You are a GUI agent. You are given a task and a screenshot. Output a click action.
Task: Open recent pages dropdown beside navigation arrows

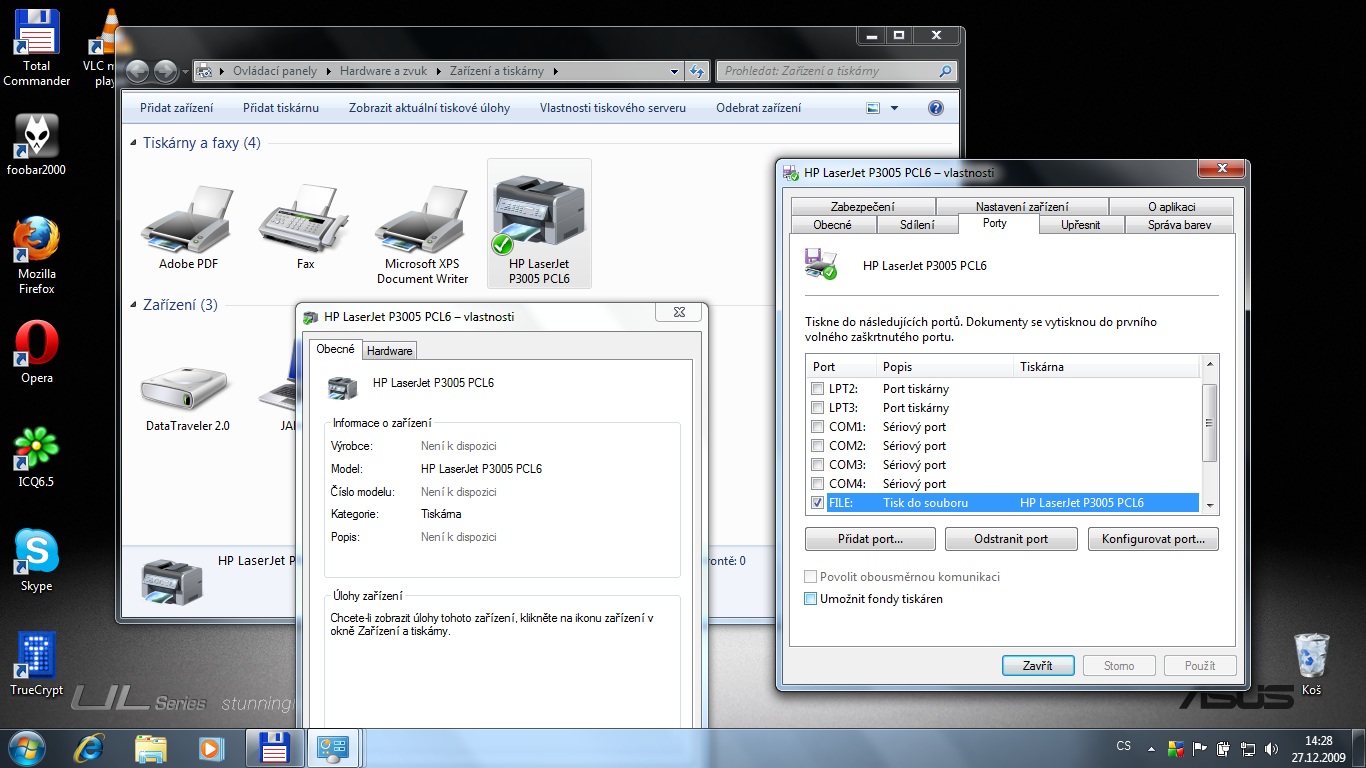pos(184,72)
